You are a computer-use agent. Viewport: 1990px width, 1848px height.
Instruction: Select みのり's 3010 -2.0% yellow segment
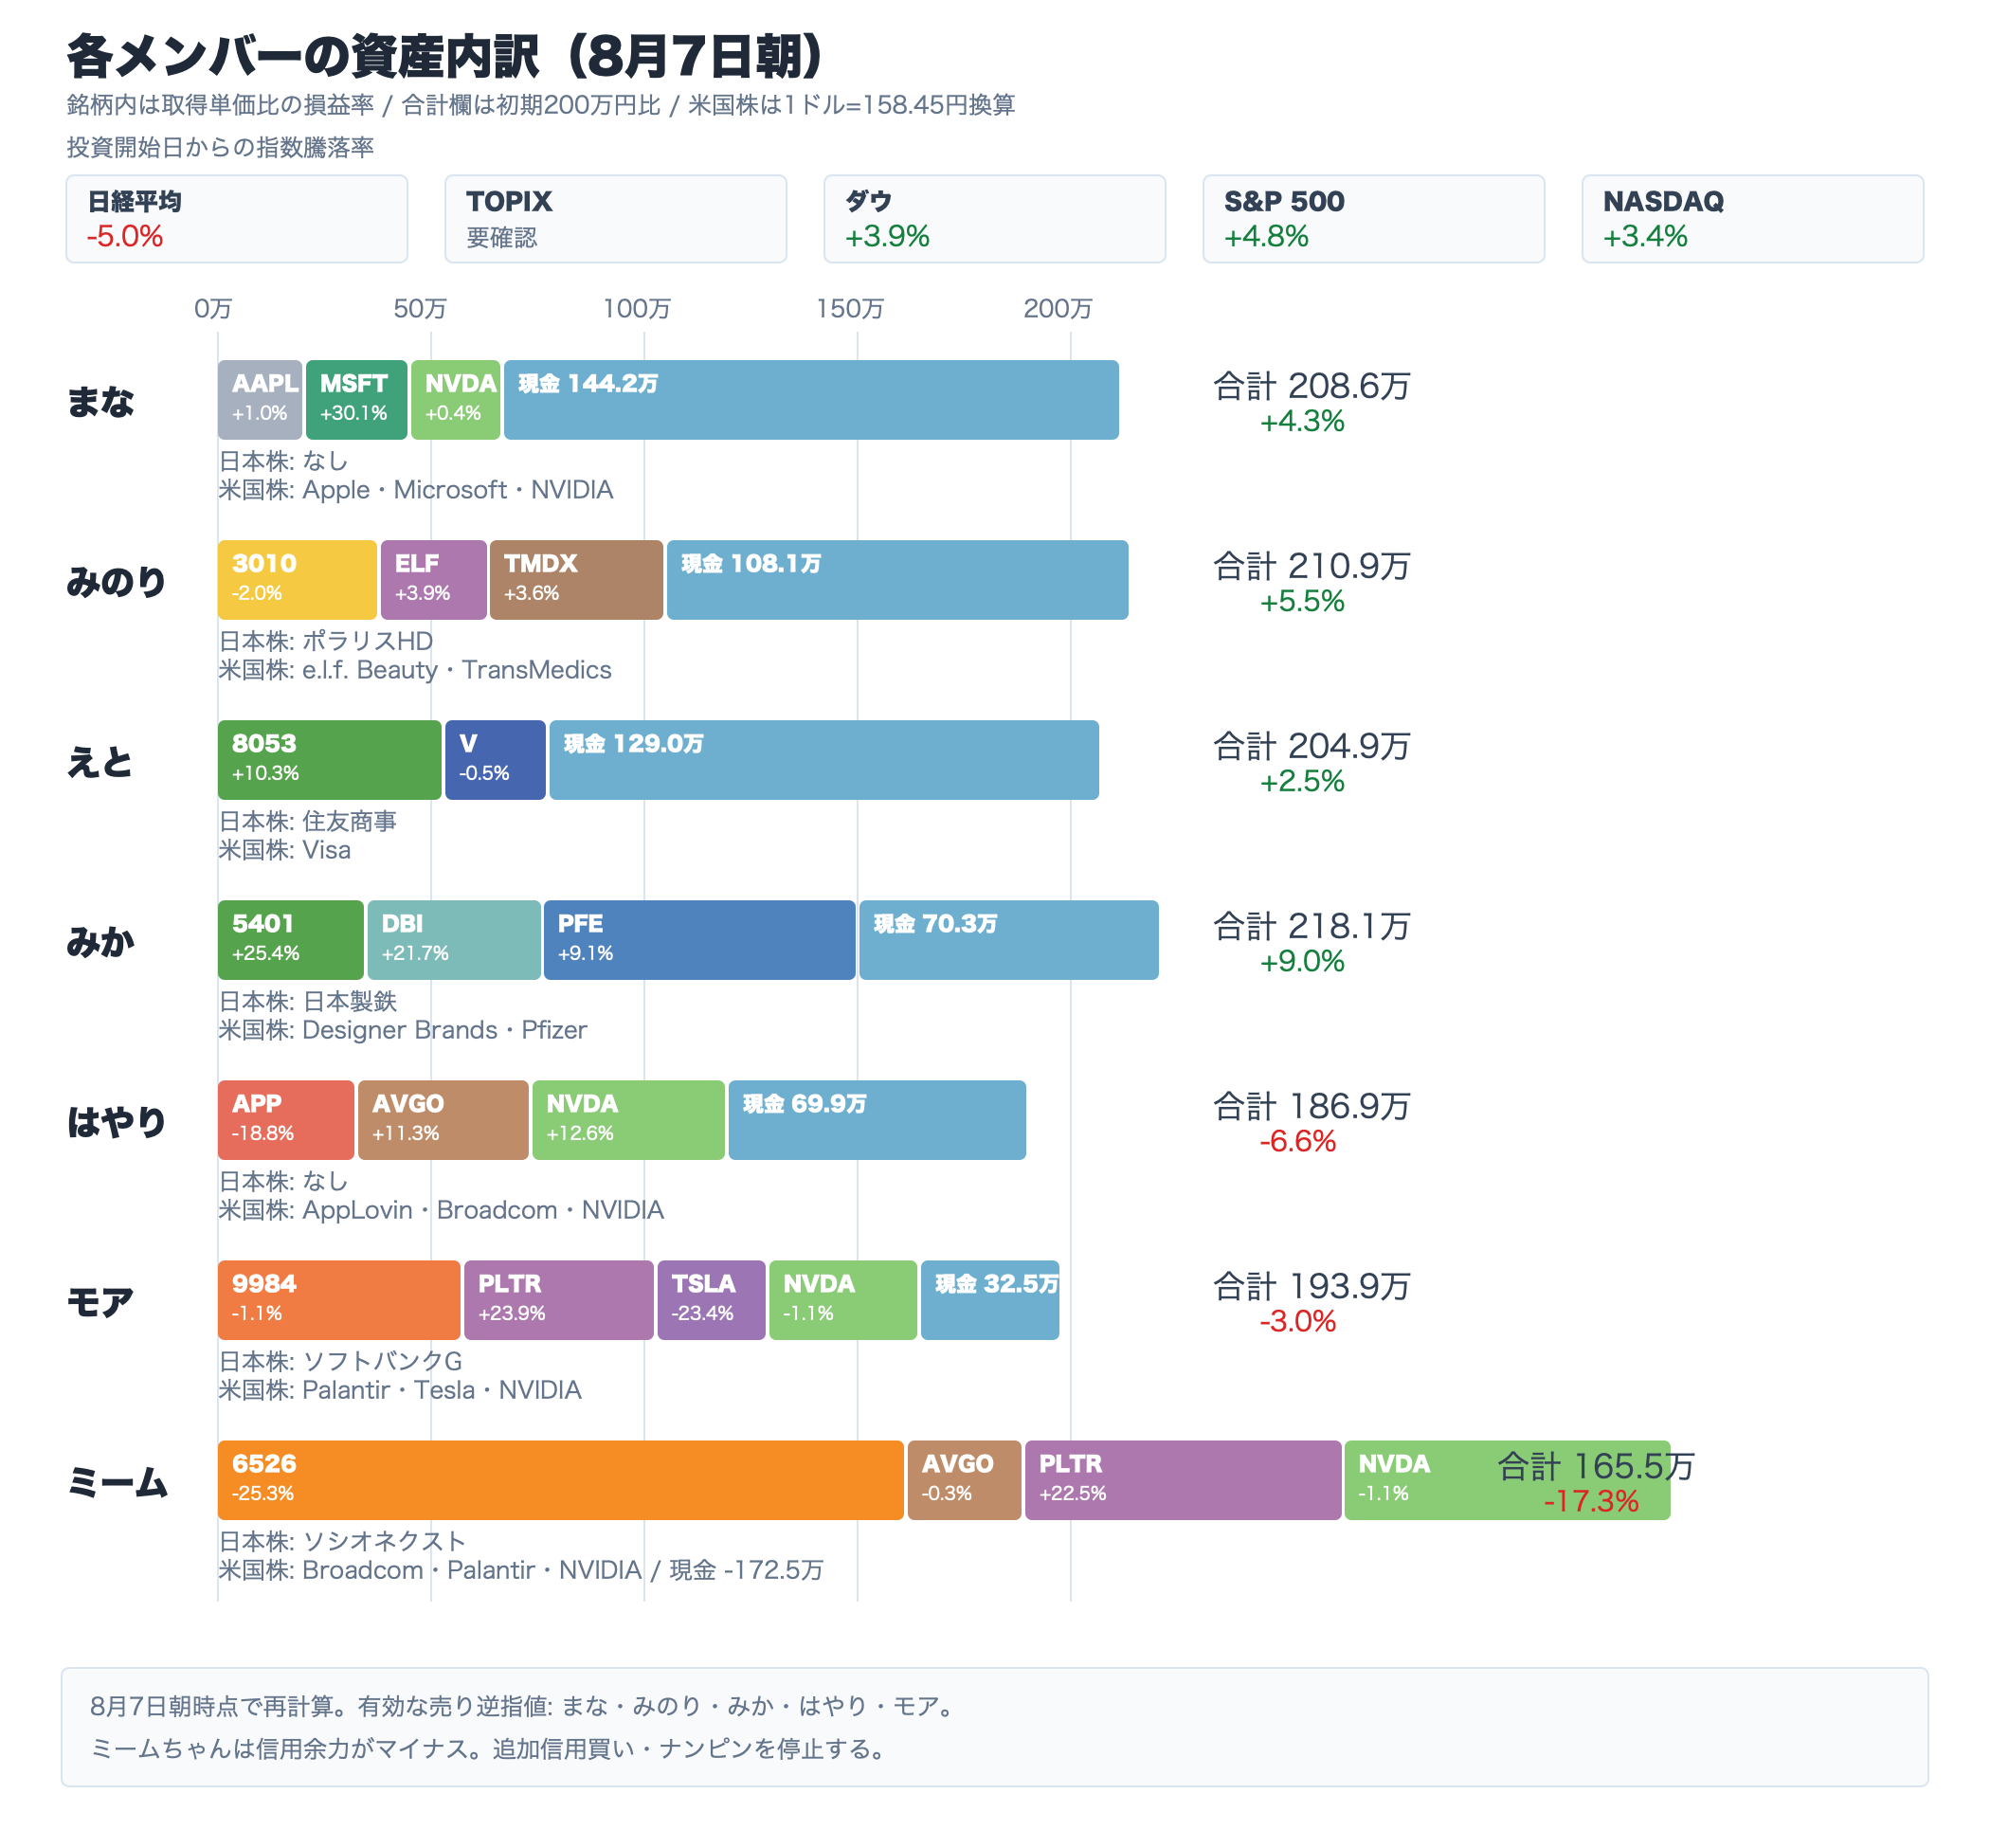coord(297,580)
